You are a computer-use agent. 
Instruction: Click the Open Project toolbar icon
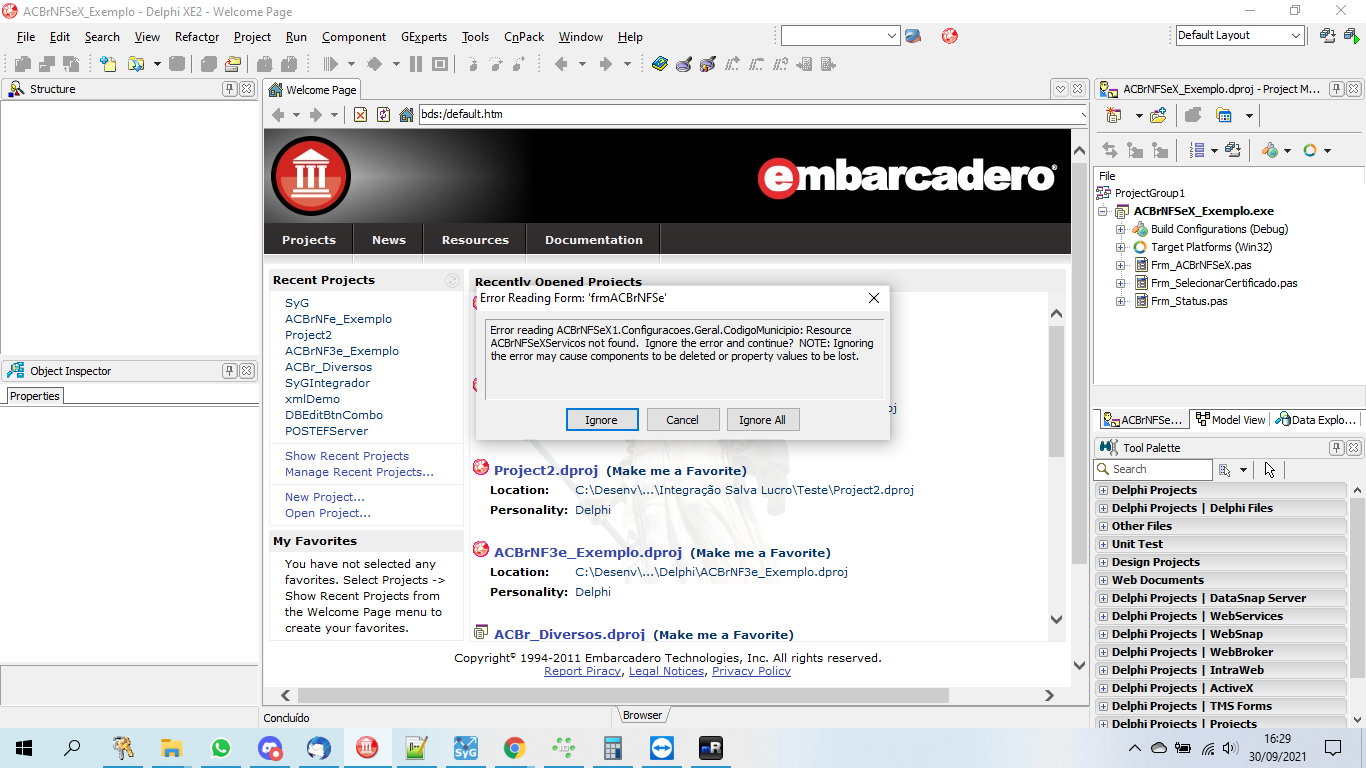tap(233, 64)
